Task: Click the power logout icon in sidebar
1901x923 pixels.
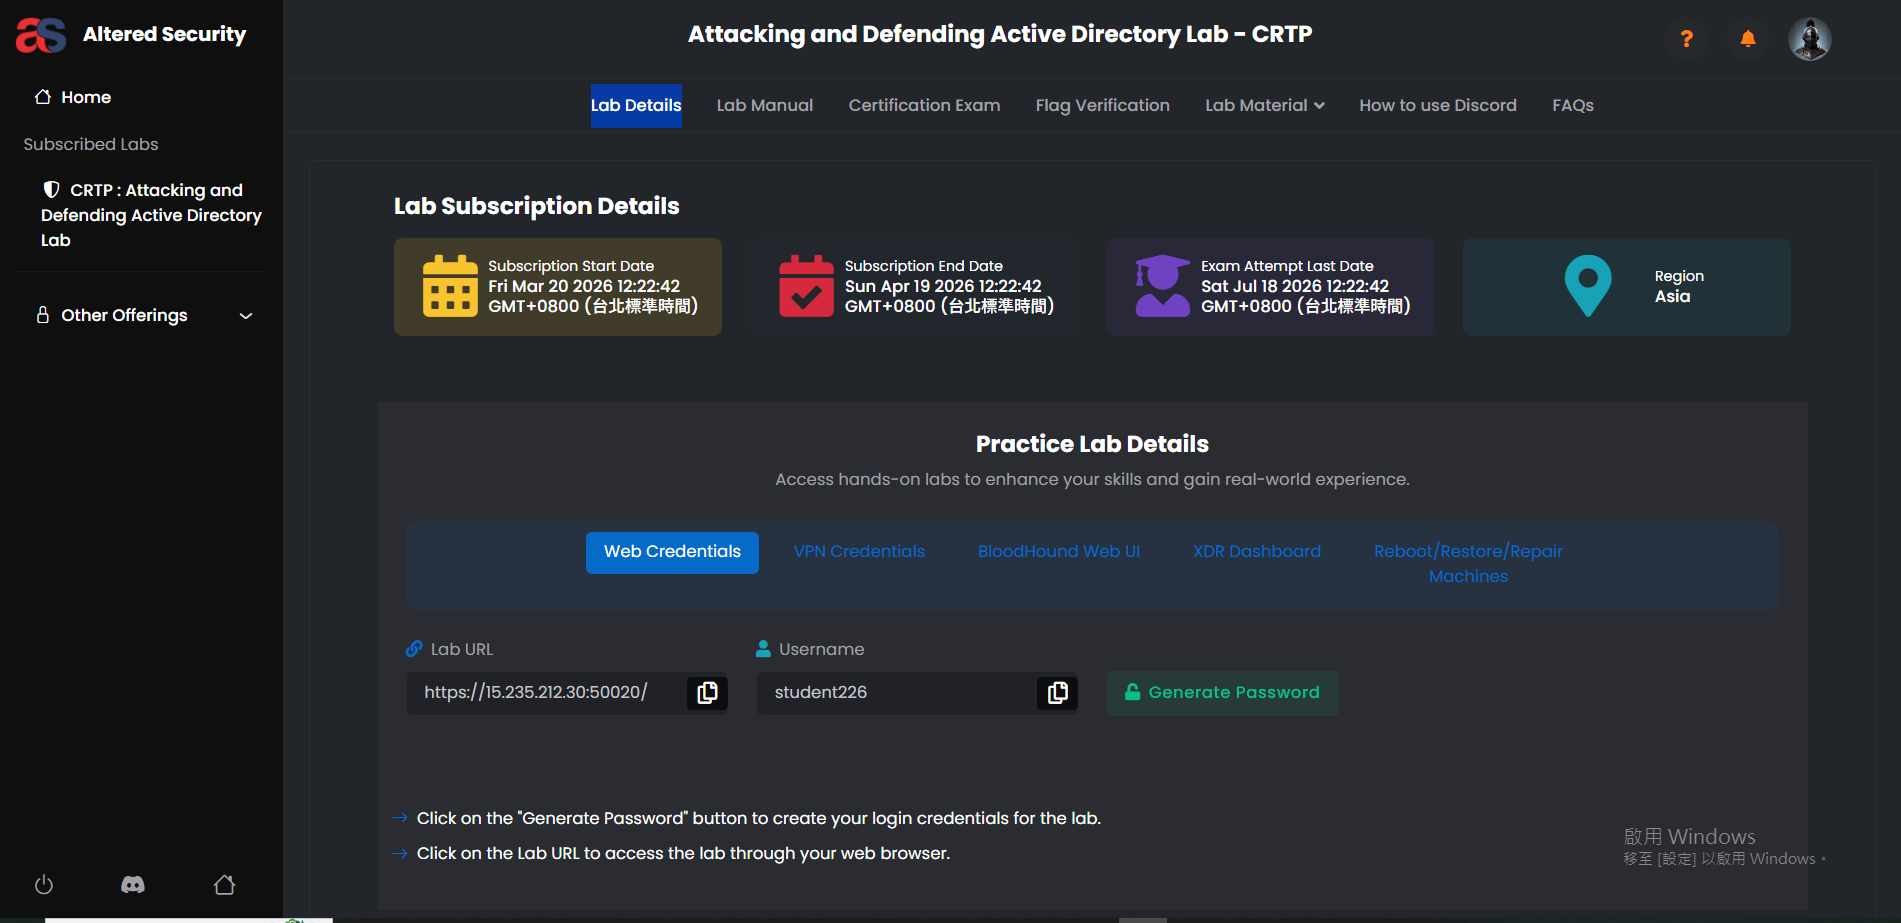Action: [x=44, y=885]
